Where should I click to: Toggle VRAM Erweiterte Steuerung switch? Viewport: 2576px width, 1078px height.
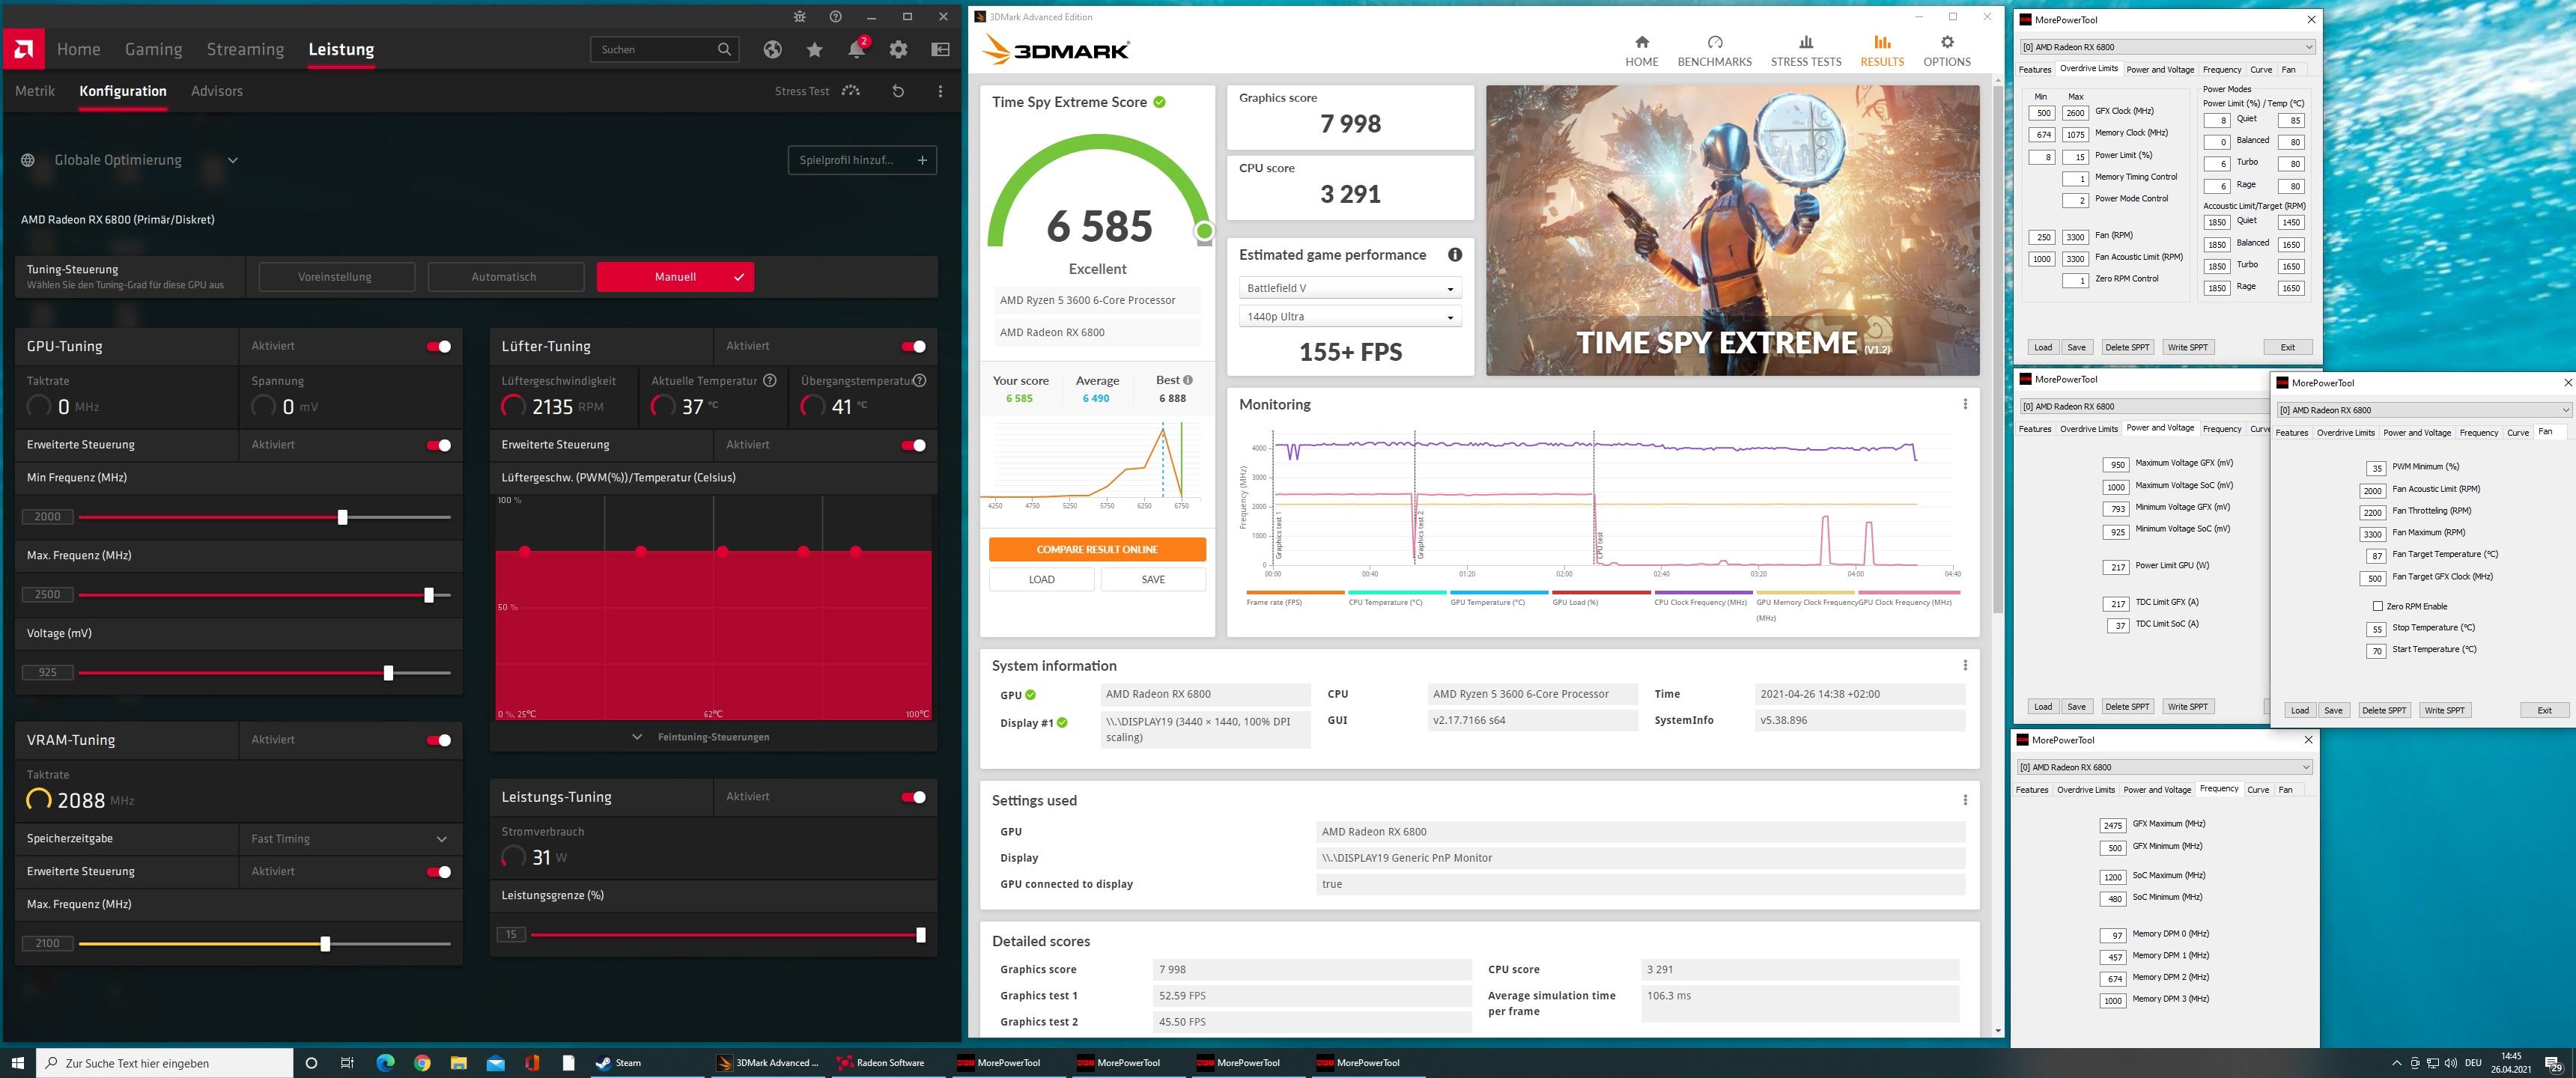pos(439,872)
